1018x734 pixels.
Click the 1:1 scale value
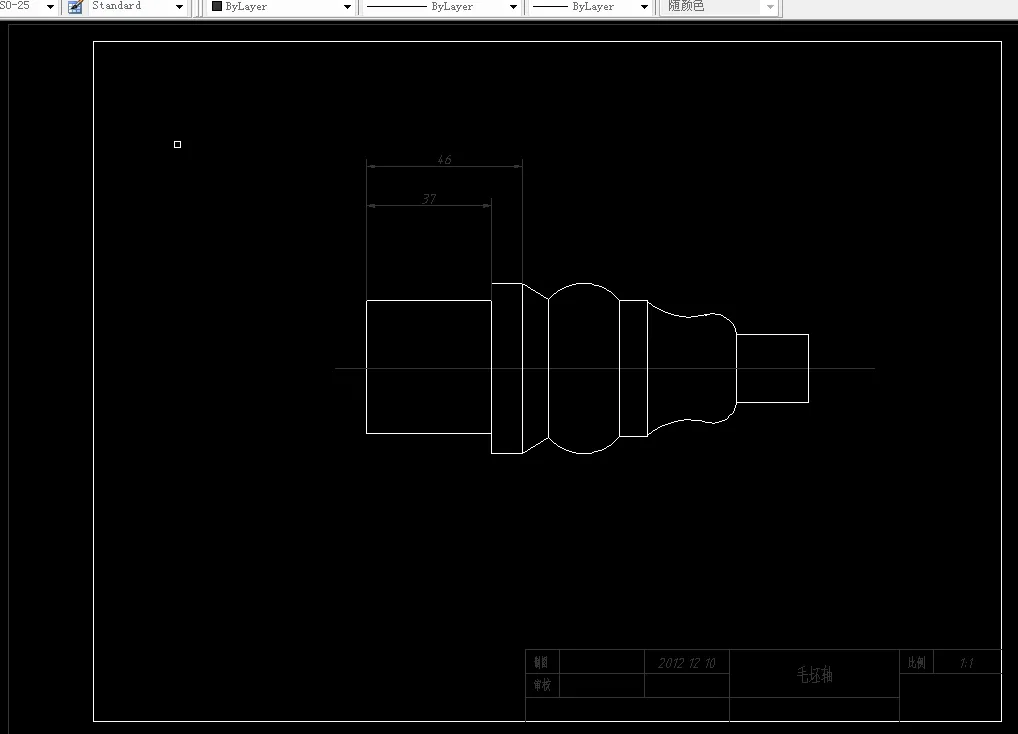pyautogui.click(x=966, y=663)
